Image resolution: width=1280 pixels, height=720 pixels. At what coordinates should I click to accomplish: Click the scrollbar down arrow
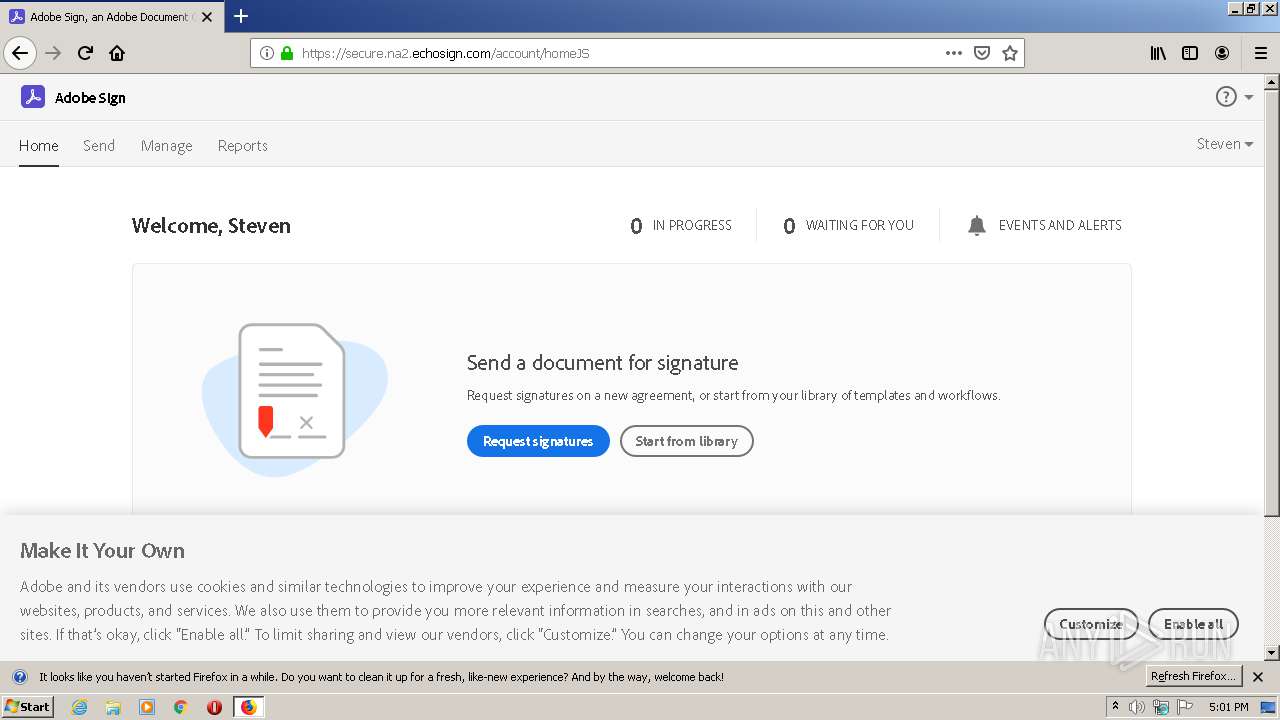[1272, 653]
